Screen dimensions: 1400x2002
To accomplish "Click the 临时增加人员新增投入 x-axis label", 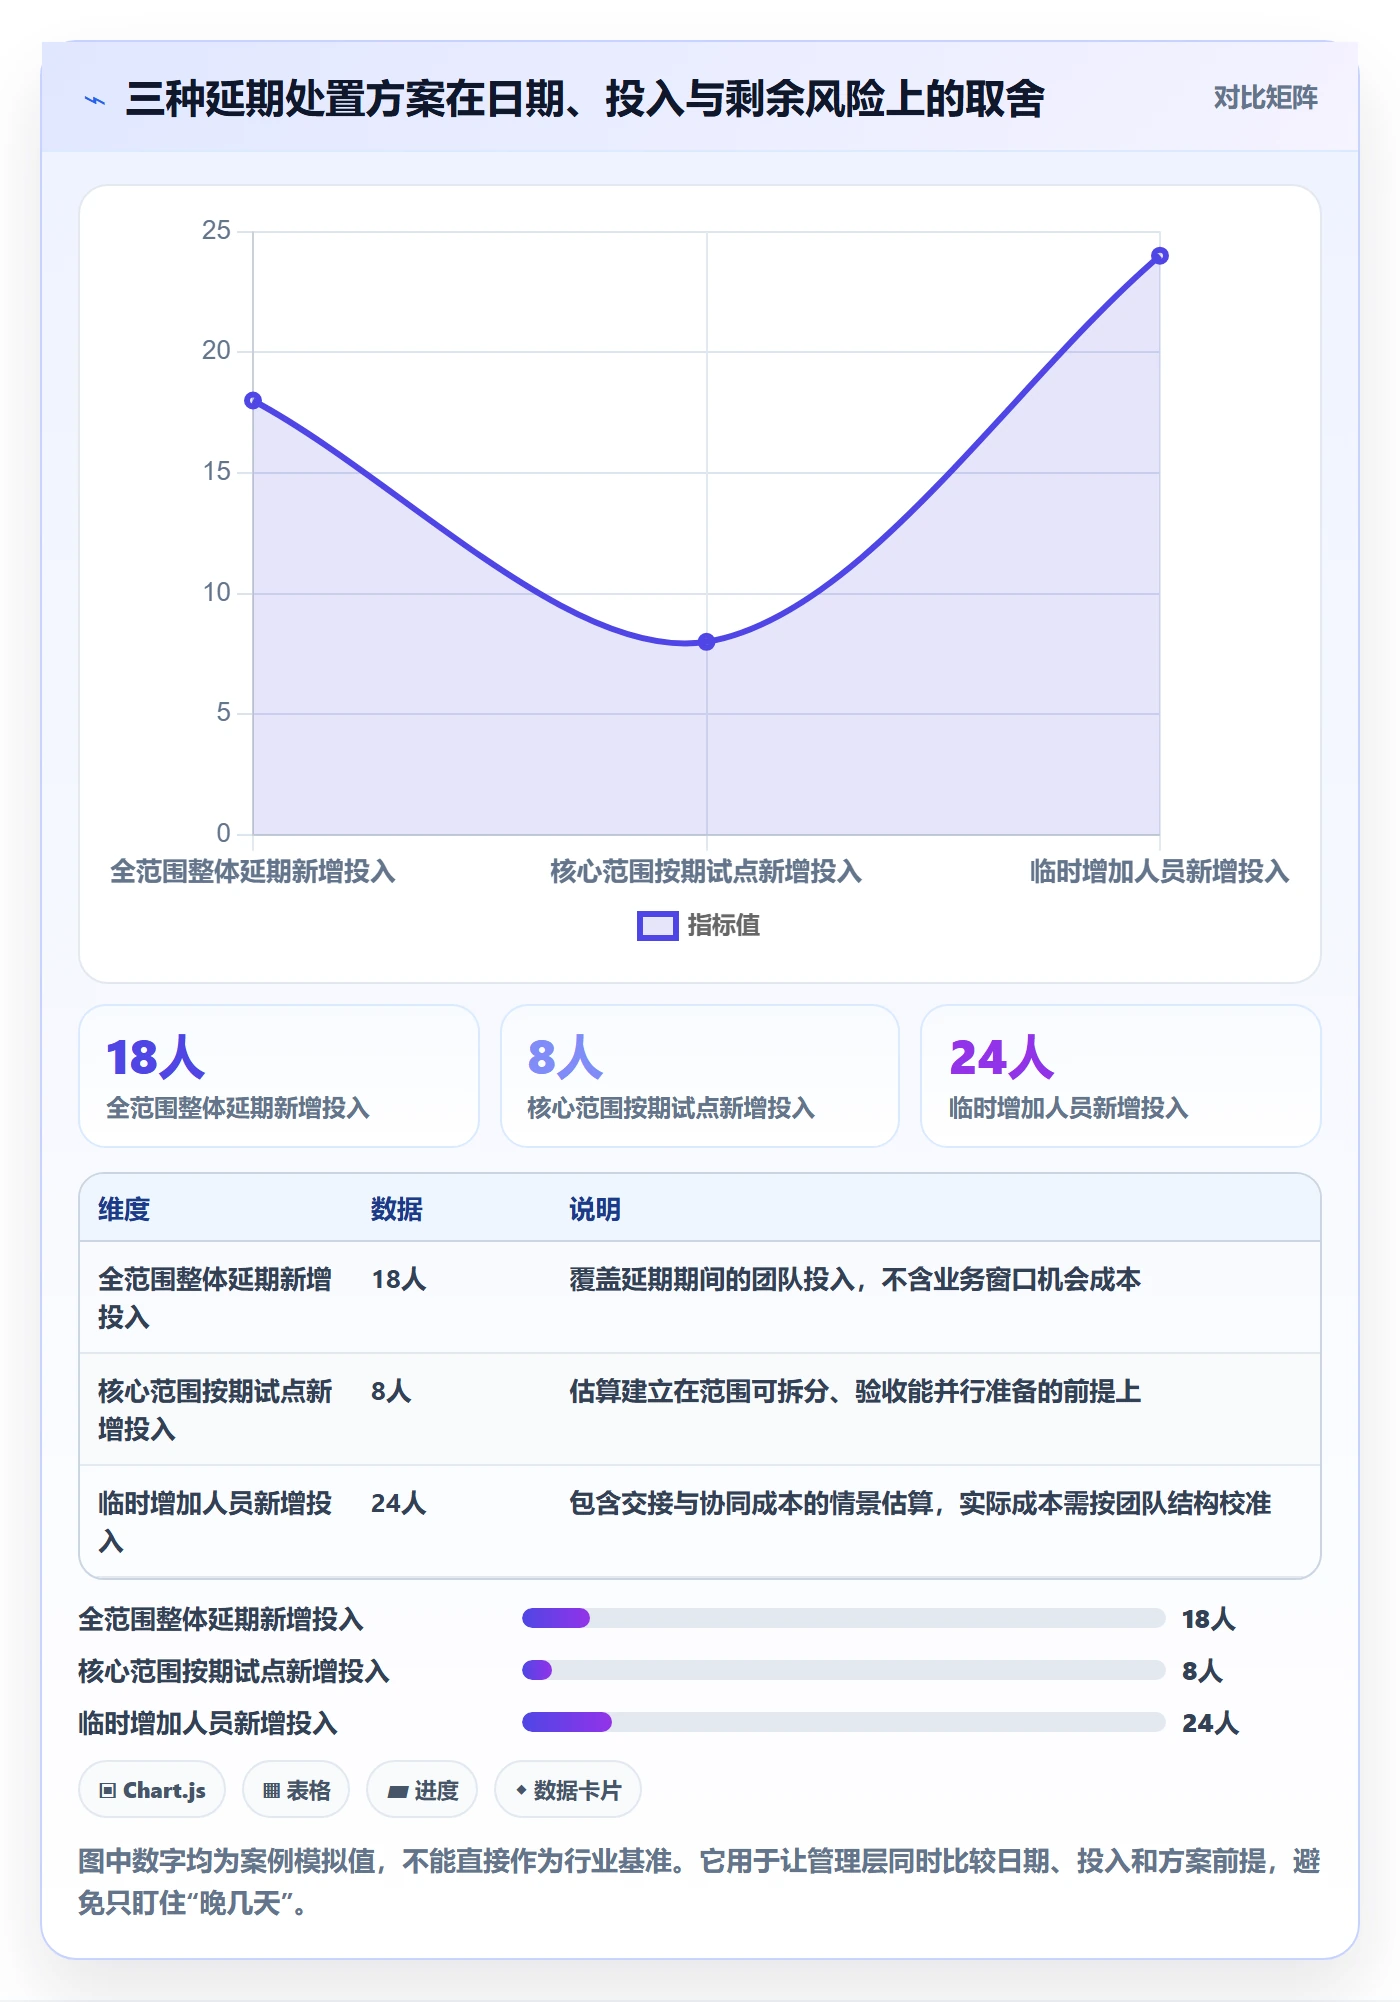I will (1160, 872).
